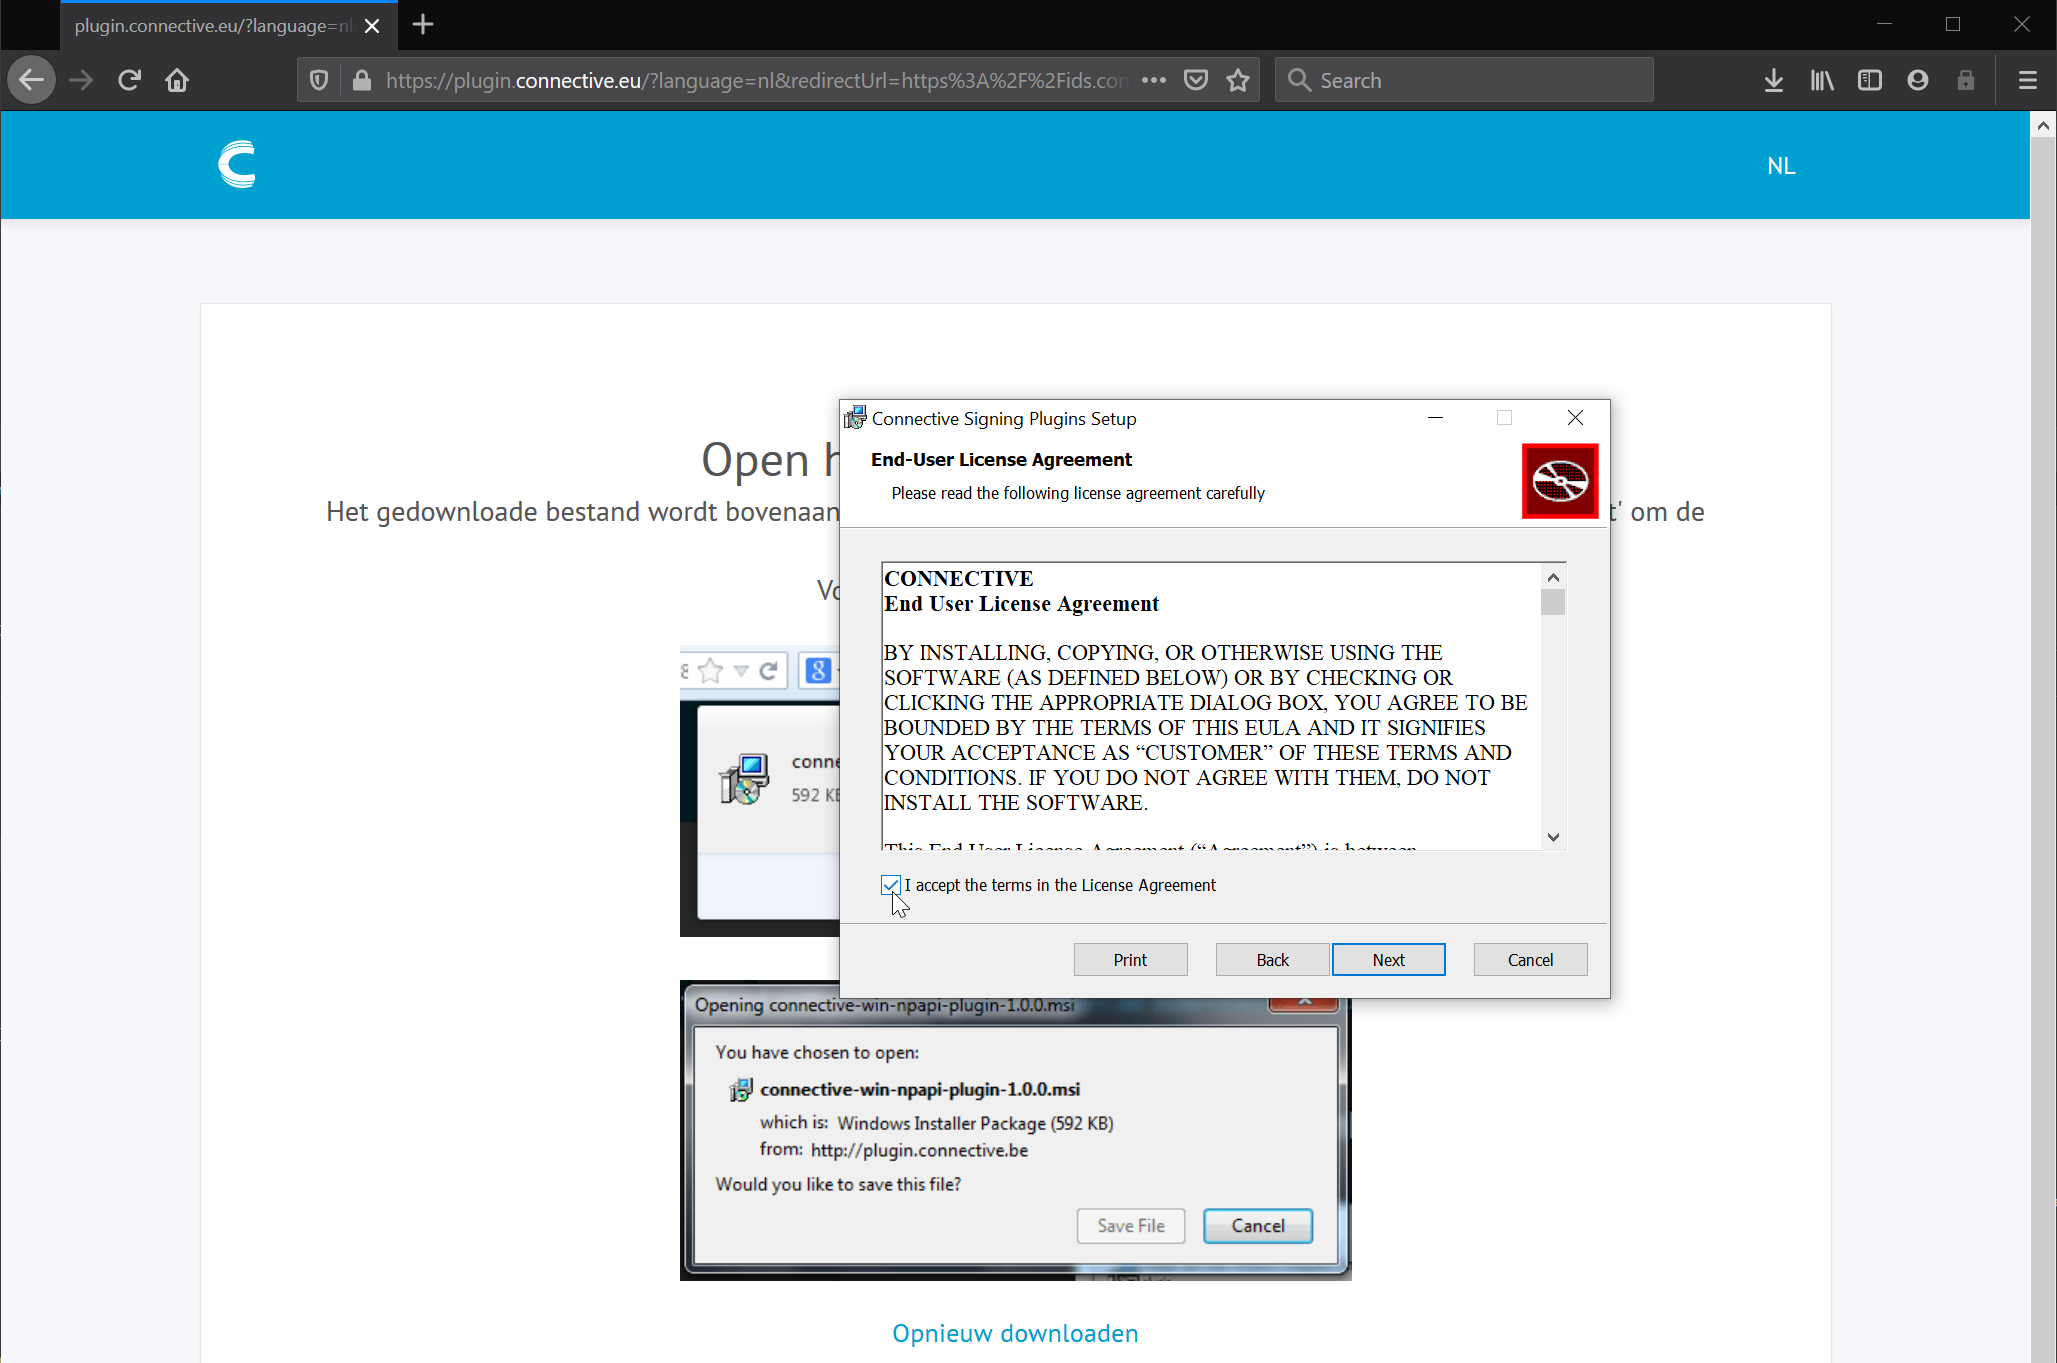
Task: Select the plugin.connective.eu tab
Action: click(x=213, y=26)
